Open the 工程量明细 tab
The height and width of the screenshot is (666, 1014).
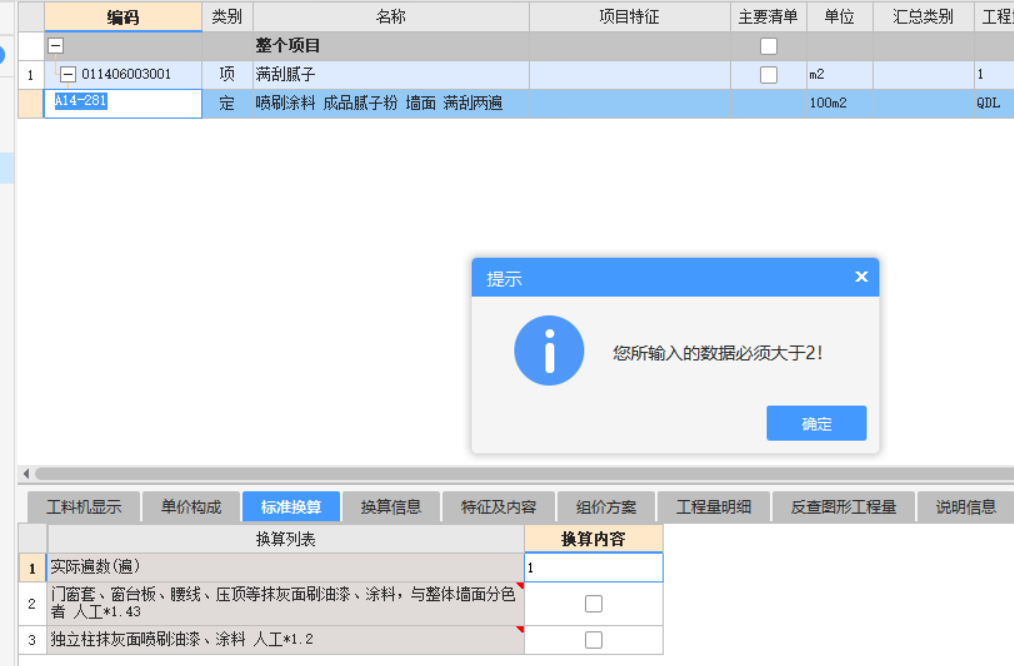point(713,507)
